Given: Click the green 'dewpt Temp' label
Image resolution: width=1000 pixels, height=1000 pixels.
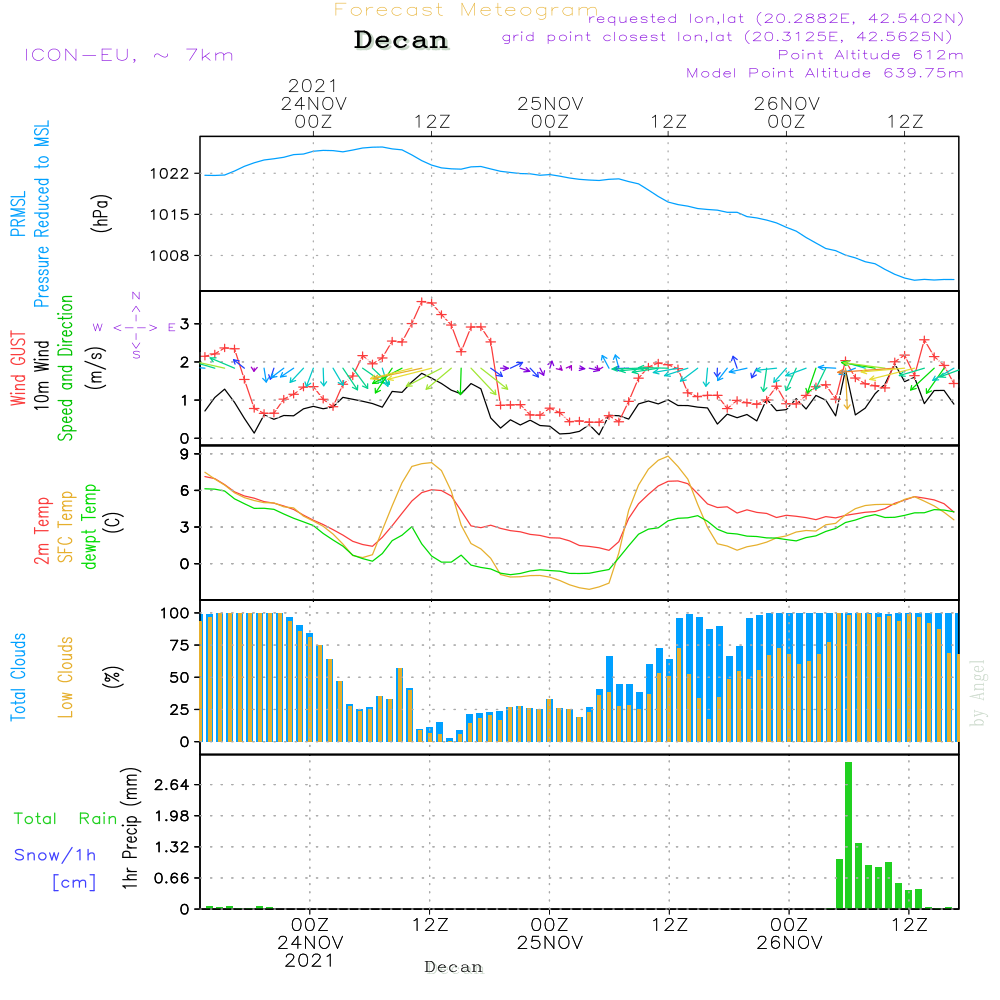Looking at the screenshot, I should point(89,526).
